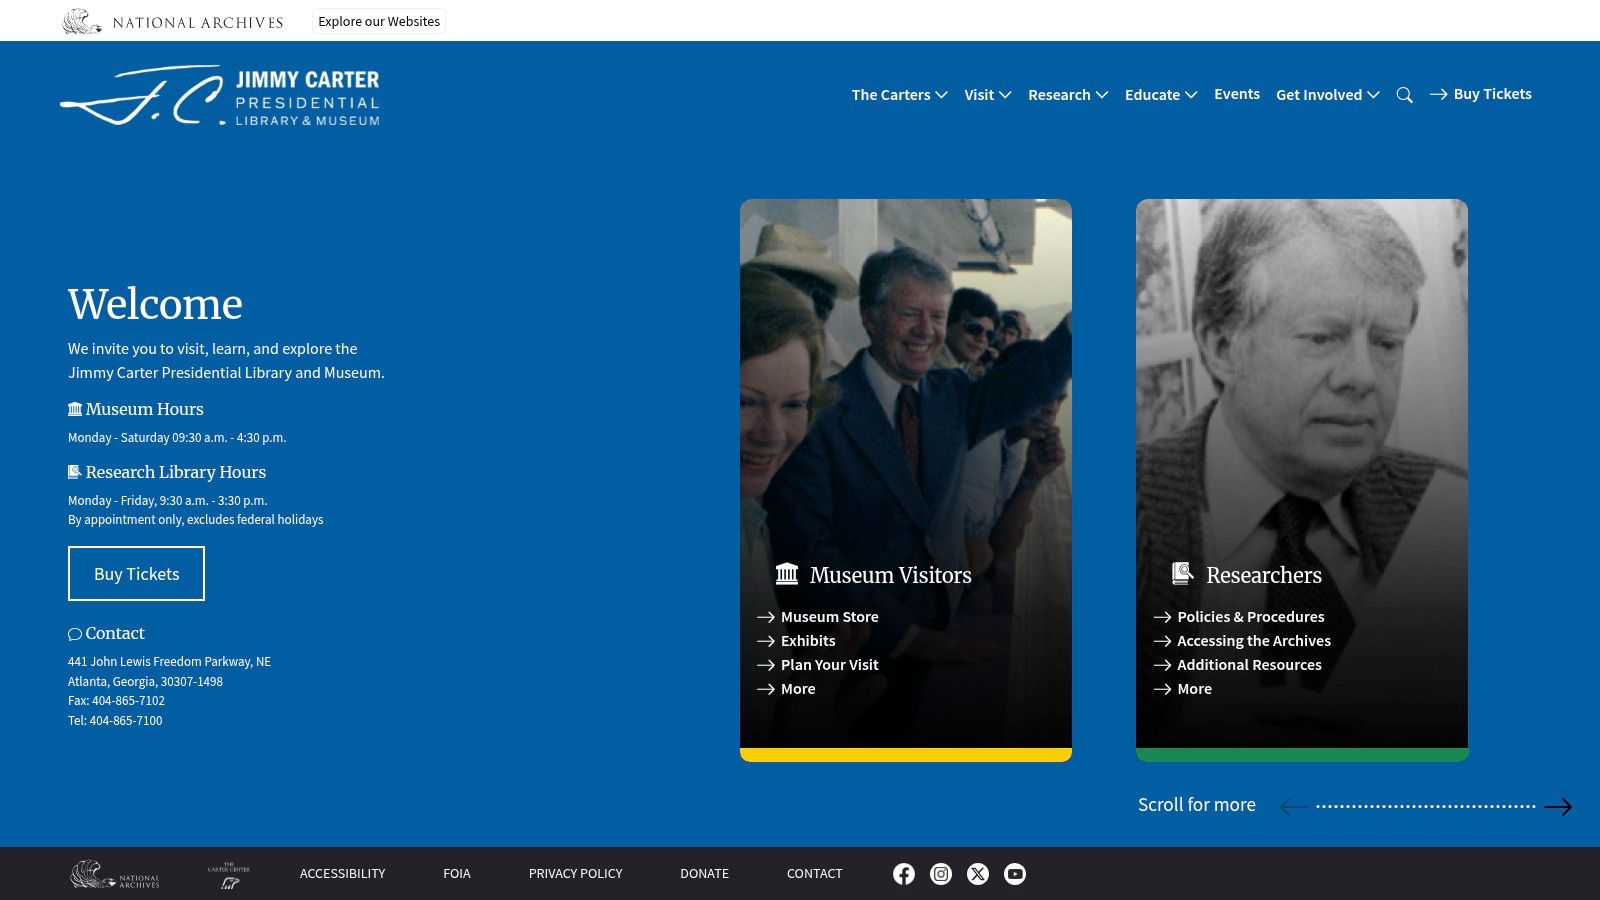Click the Researchers card heading
Image resolution: width=1600 pixels, height=900 pixels.
point(1264,575)
